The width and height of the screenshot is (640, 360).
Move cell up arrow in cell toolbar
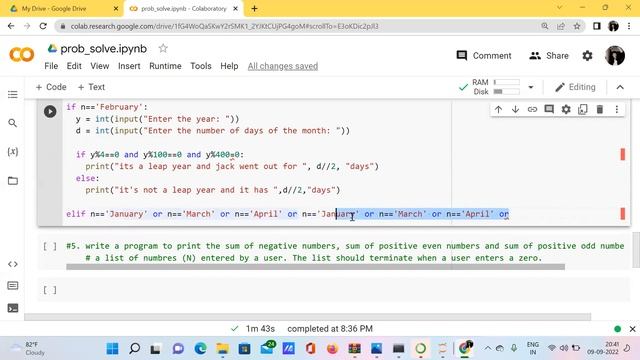pyautogui.click(x=498, y=109)
